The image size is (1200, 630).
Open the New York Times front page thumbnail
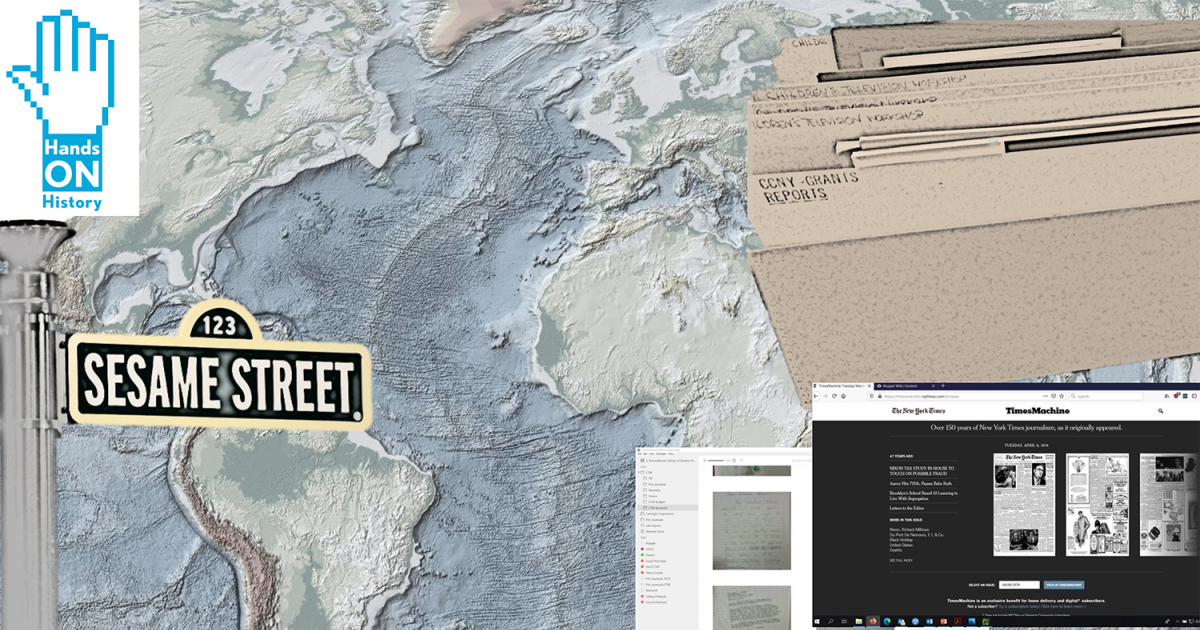coord(1024,504)
